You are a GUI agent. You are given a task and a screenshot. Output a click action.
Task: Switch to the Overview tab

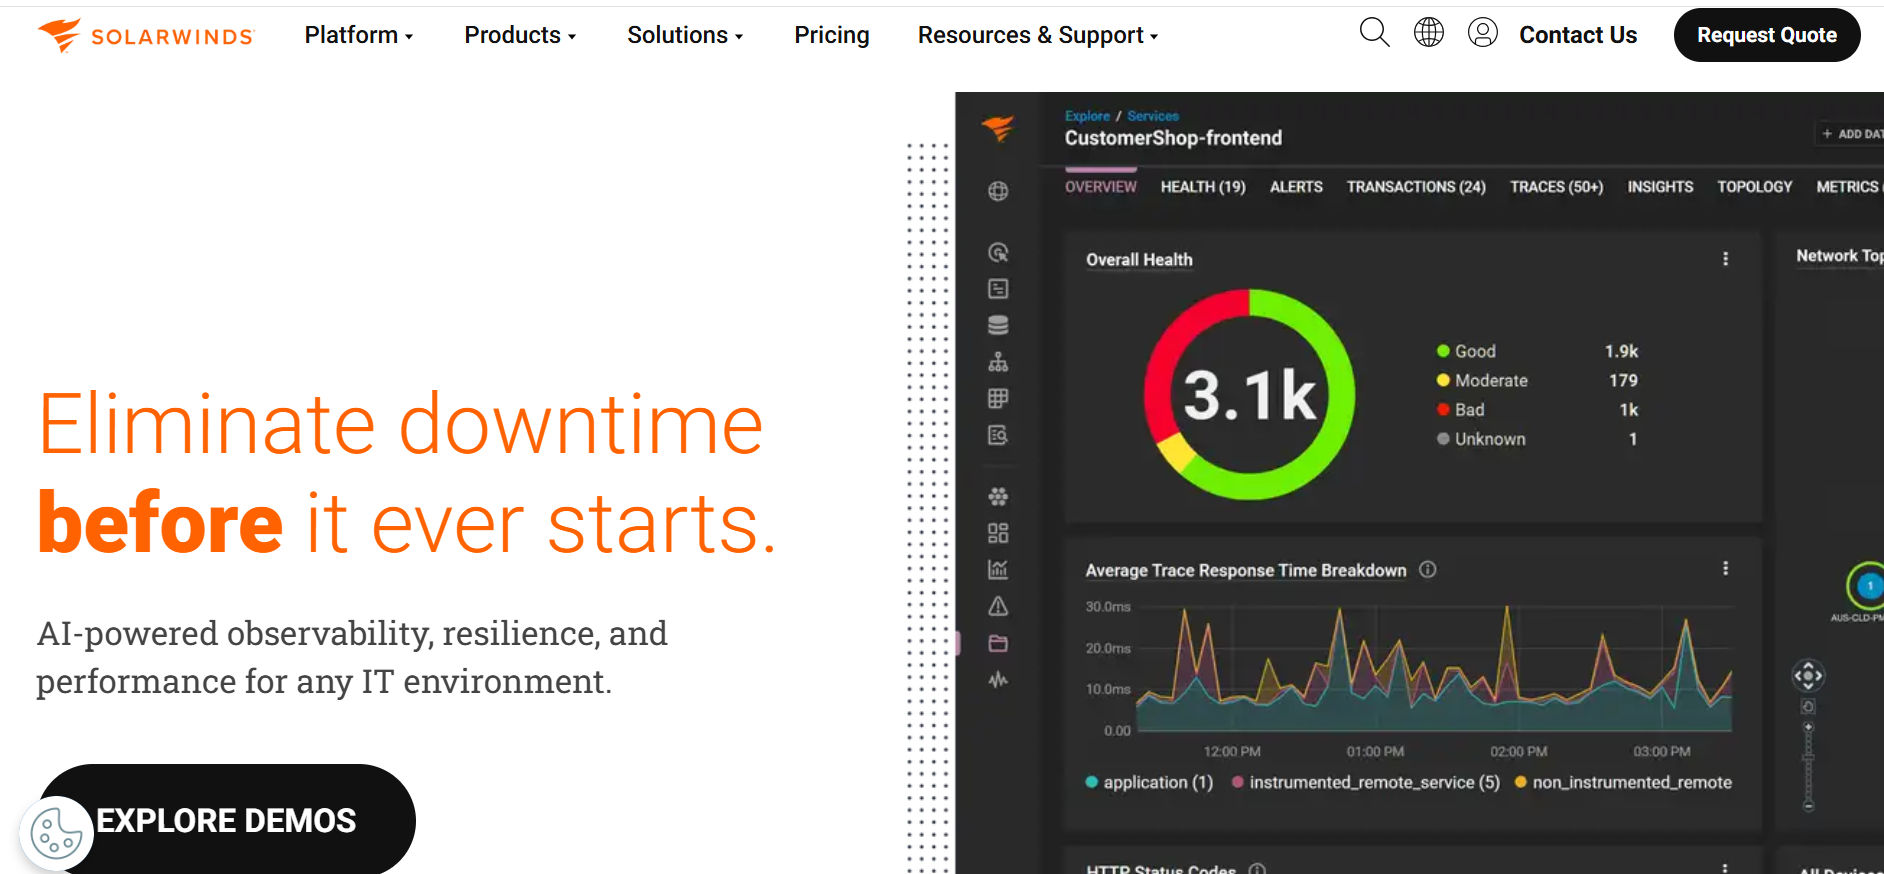click(x=1100, y=187)
